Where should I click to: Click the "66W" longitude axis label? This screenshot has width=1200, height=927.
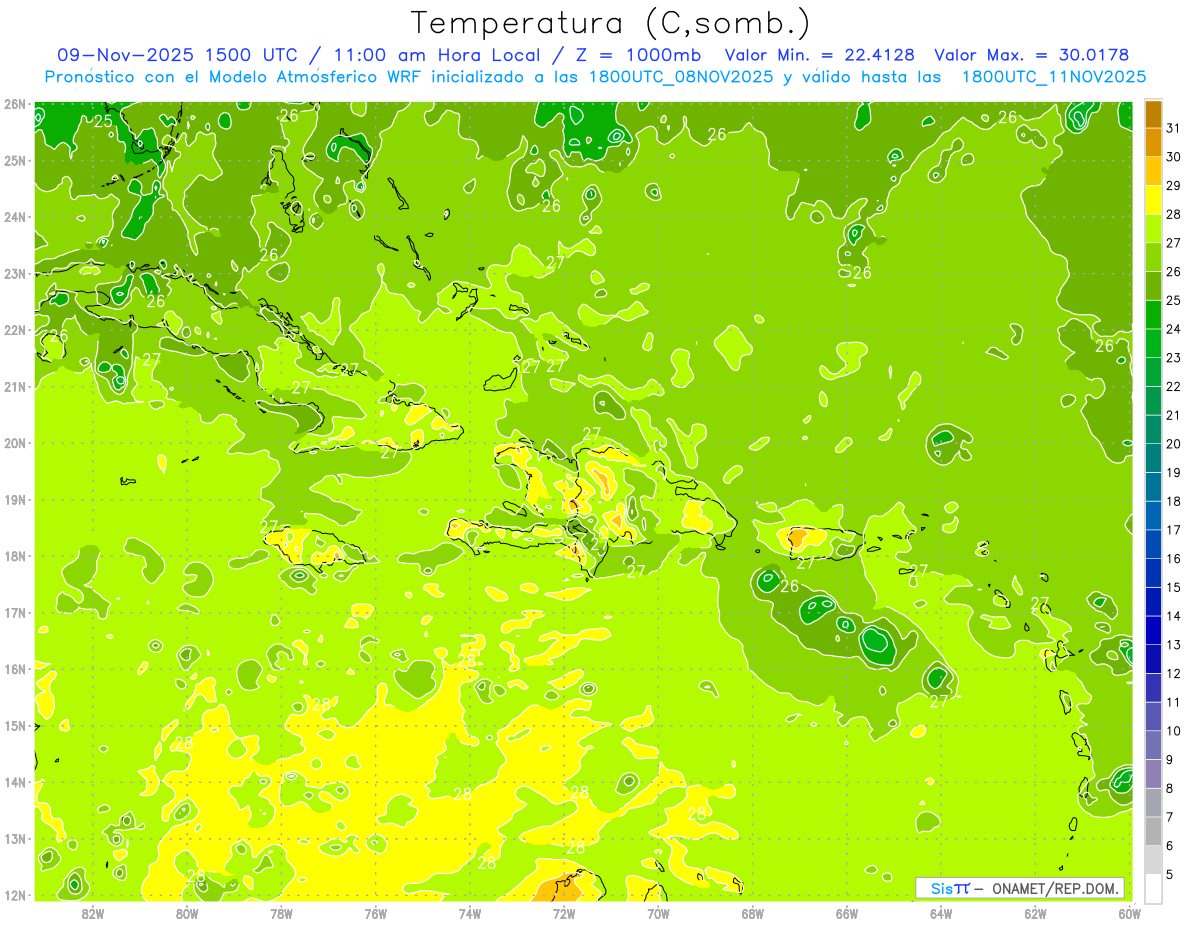[x=847, y=913]
